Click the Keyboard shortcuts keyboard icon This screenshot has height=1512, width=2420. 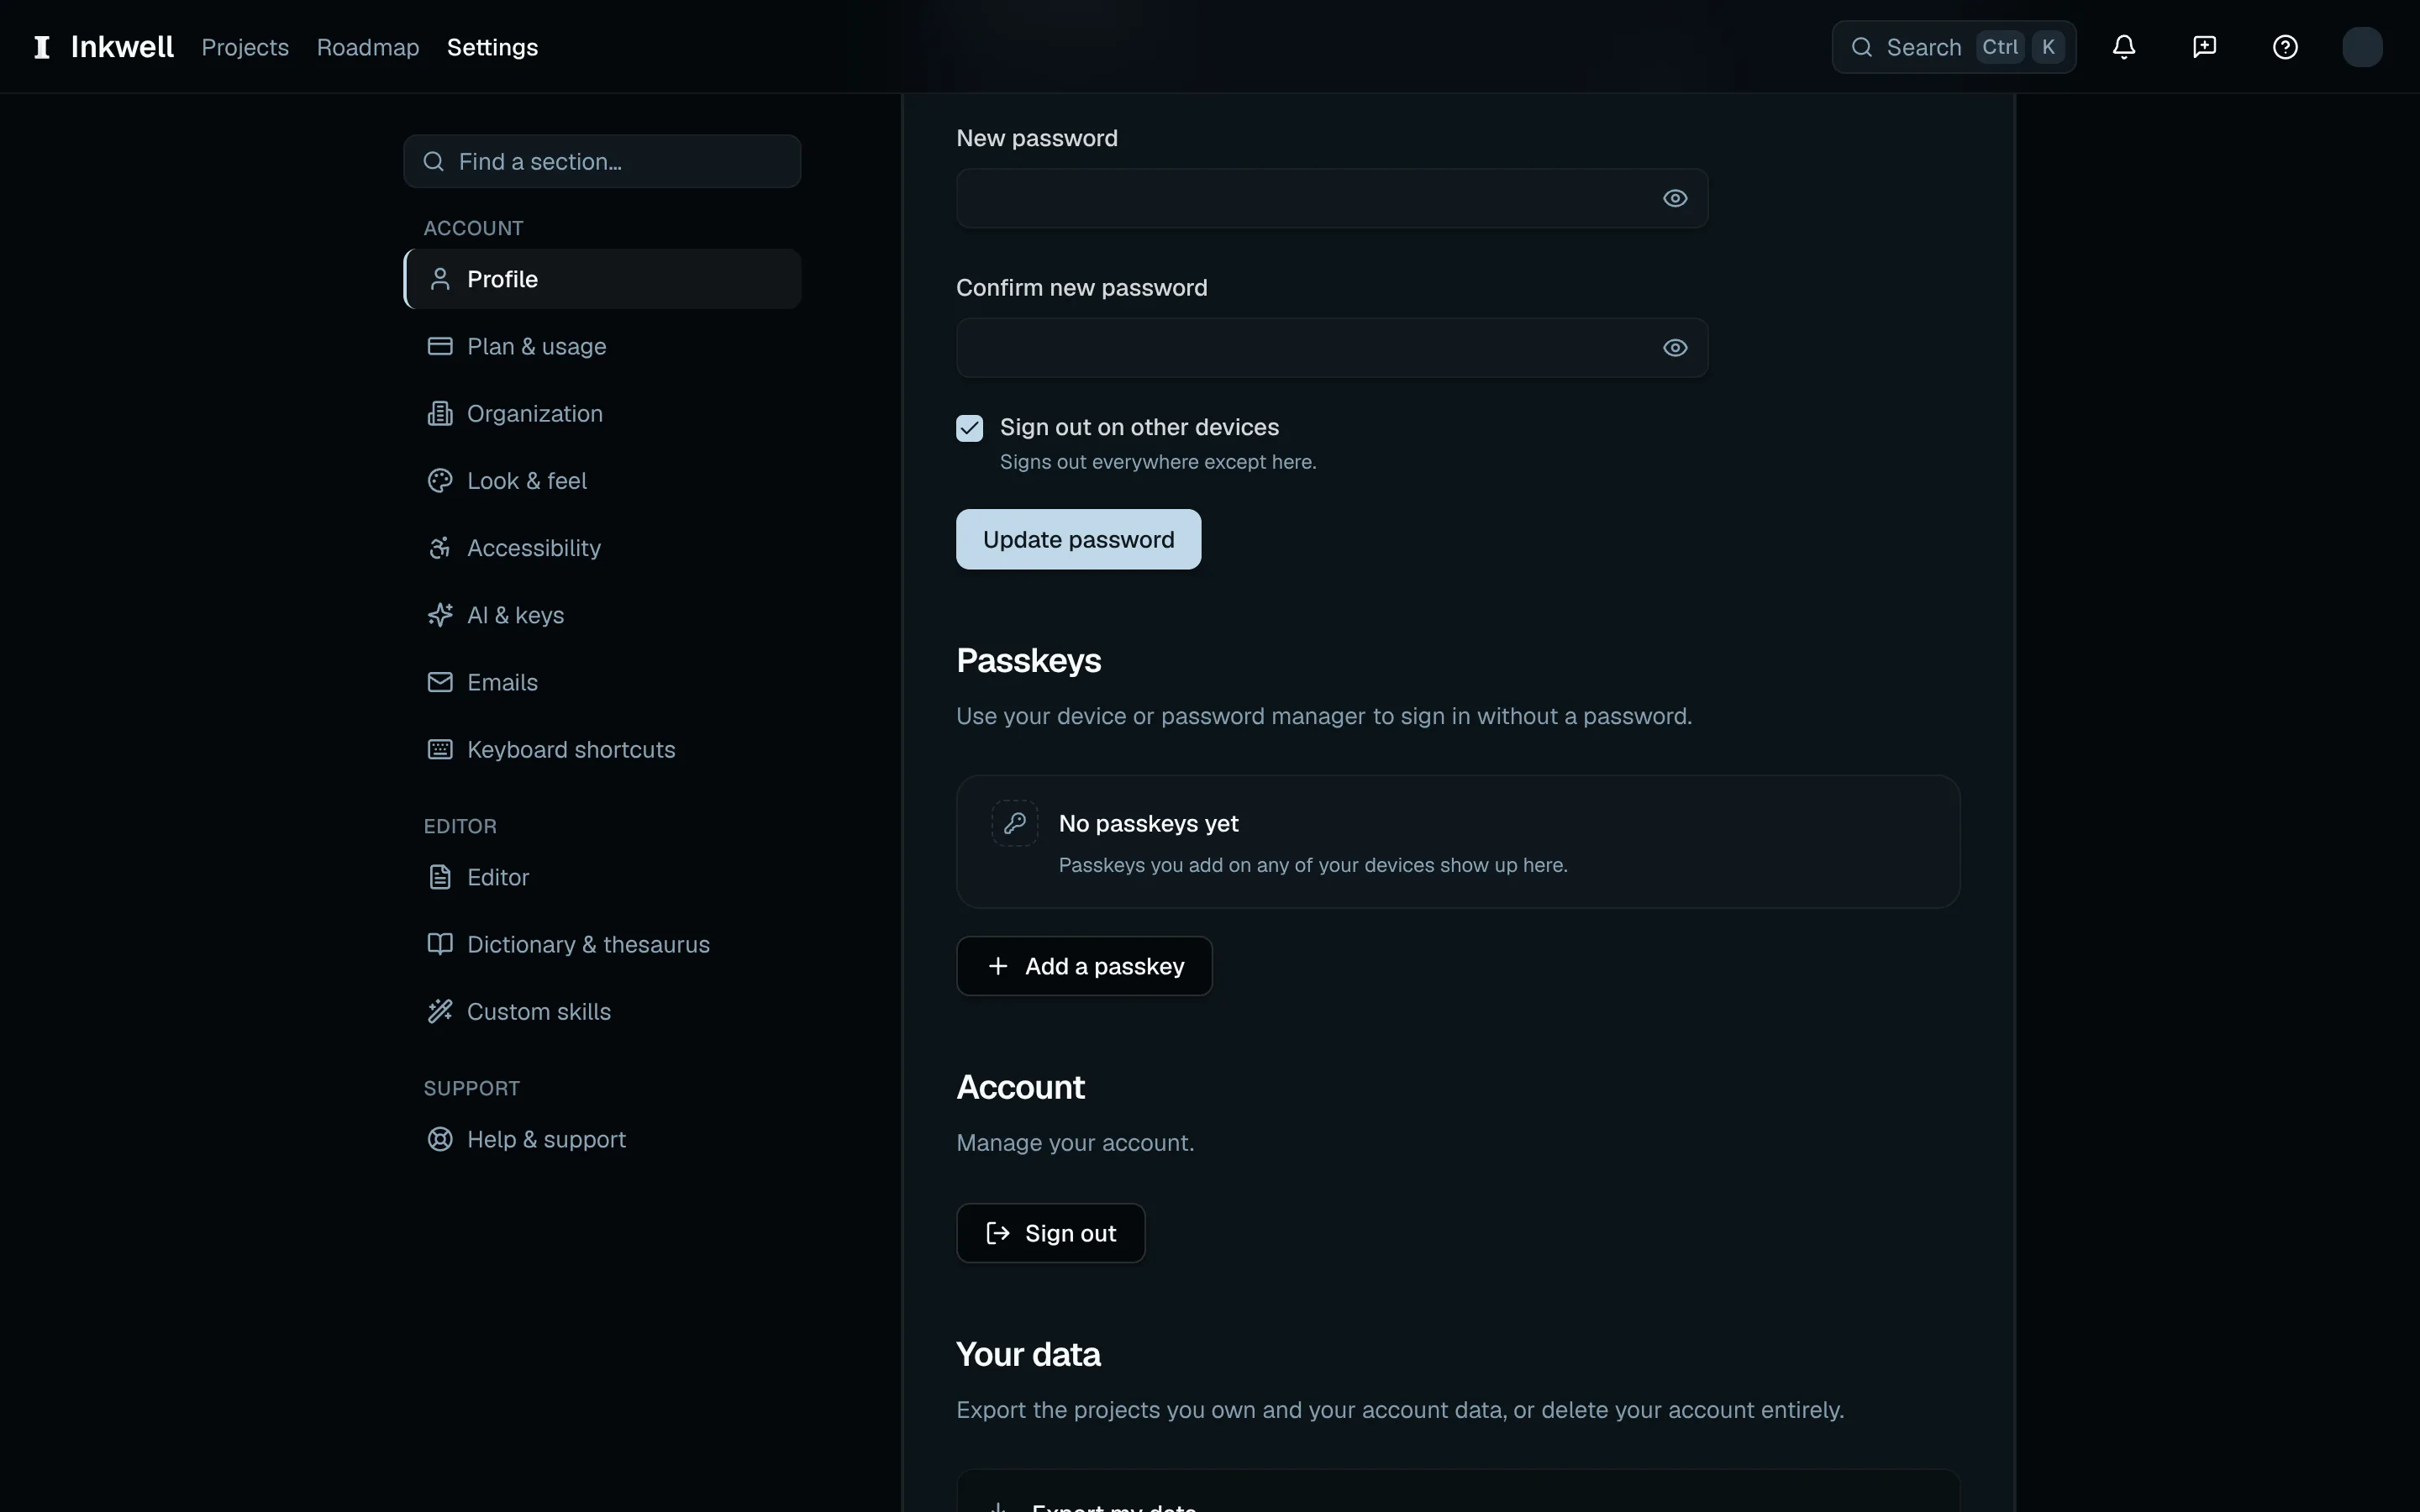click(x=440, y=749)
